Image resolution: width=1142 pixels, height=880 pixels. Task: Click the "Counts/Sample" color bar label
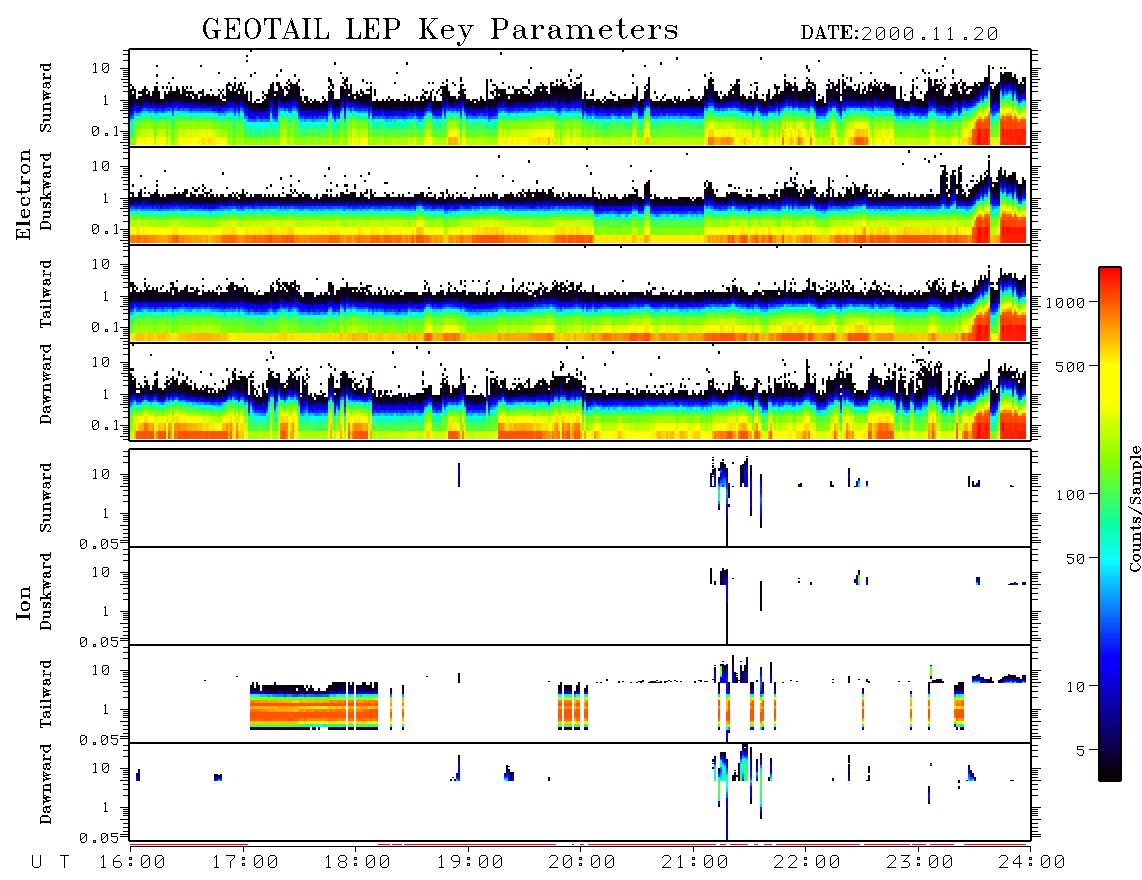tap(1134, 508)
